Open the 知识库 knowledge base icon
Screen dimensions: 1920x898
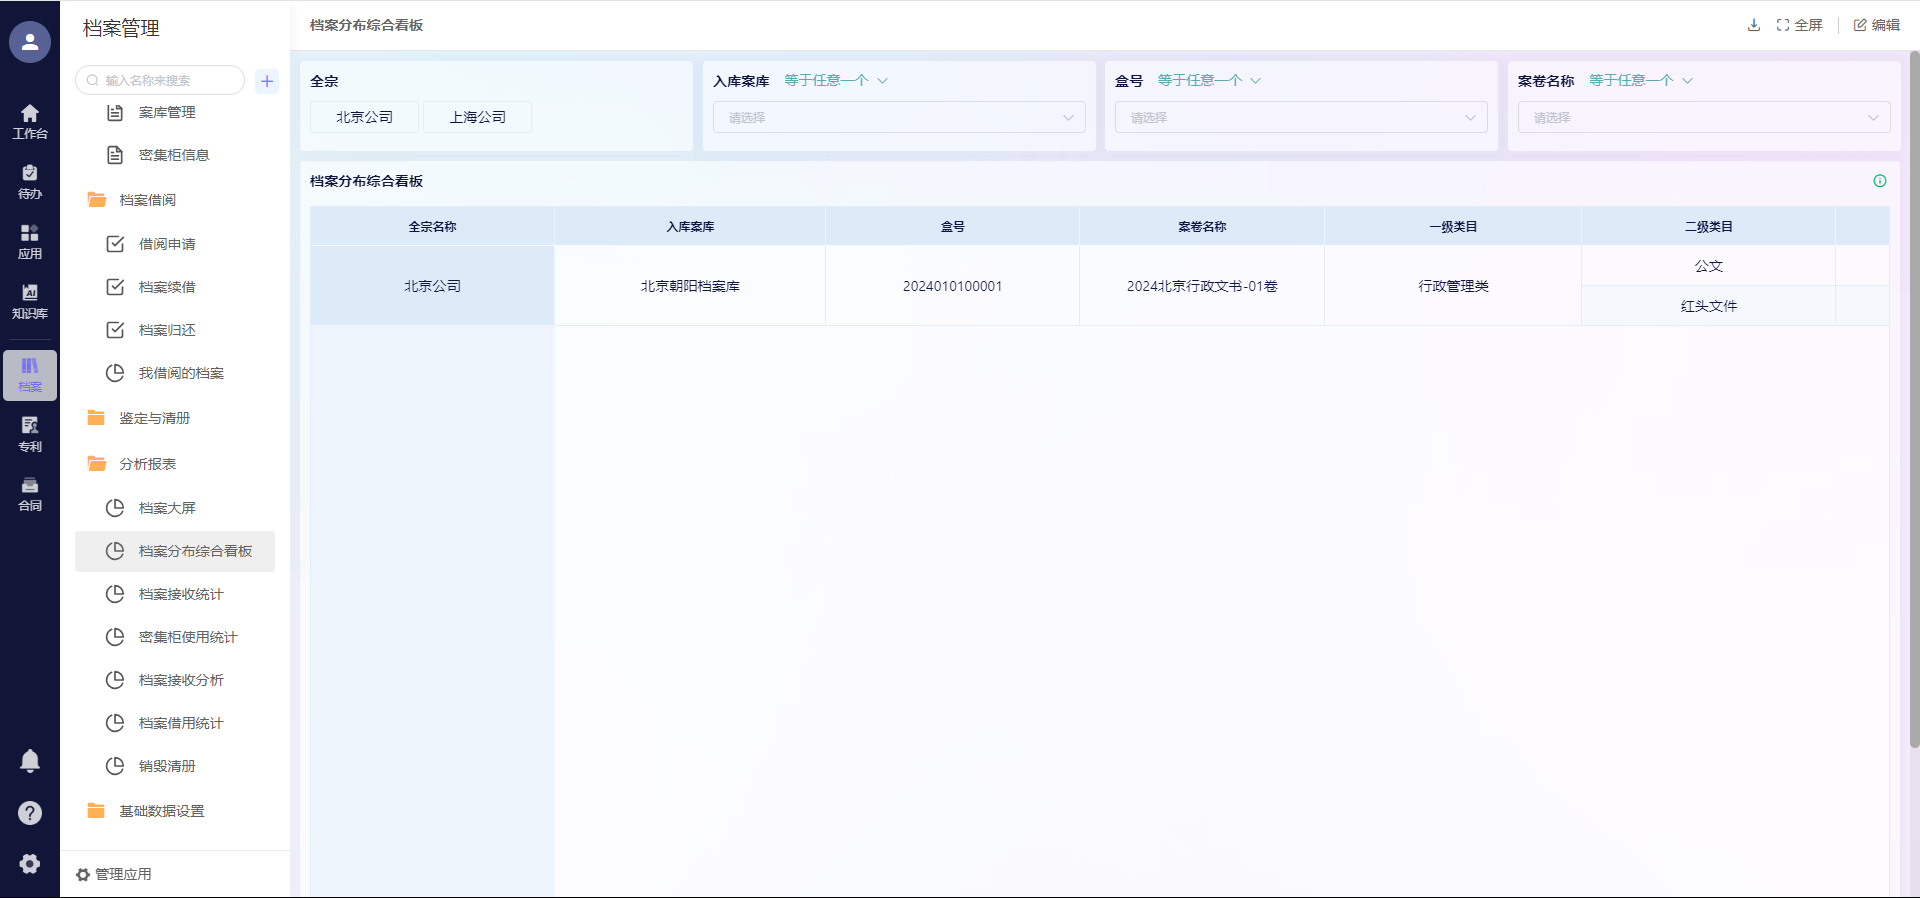coord(30,301)
